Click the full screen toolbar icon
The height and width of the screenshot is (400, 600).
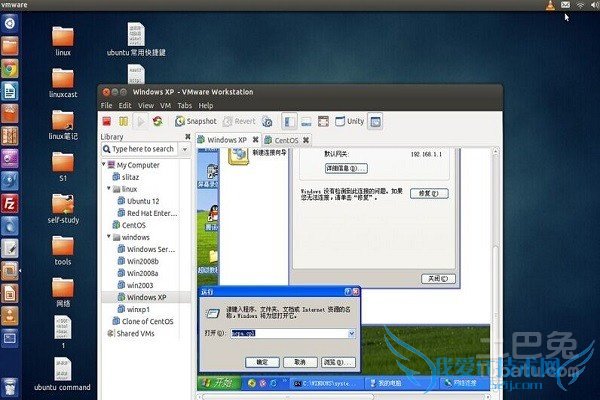(x=323, y=121)
